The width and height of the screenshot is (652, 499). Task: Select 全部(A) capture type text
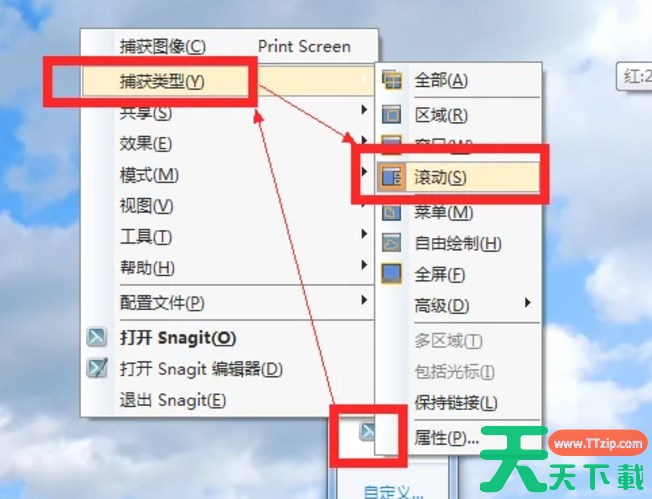441,80
